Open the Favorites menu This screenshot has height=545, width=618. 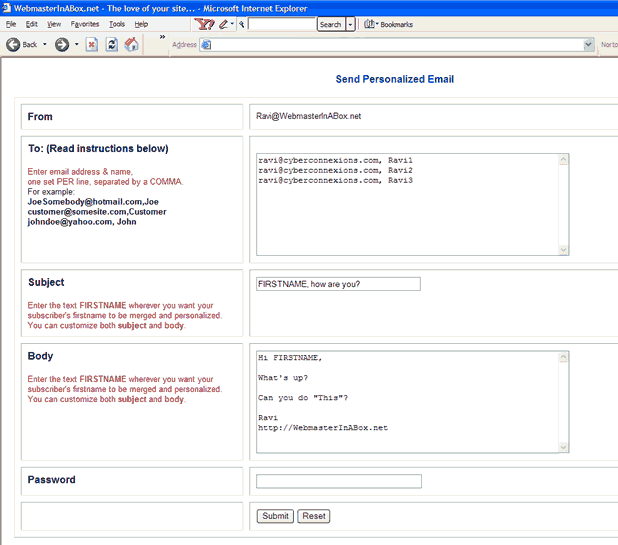pos(85,24)
